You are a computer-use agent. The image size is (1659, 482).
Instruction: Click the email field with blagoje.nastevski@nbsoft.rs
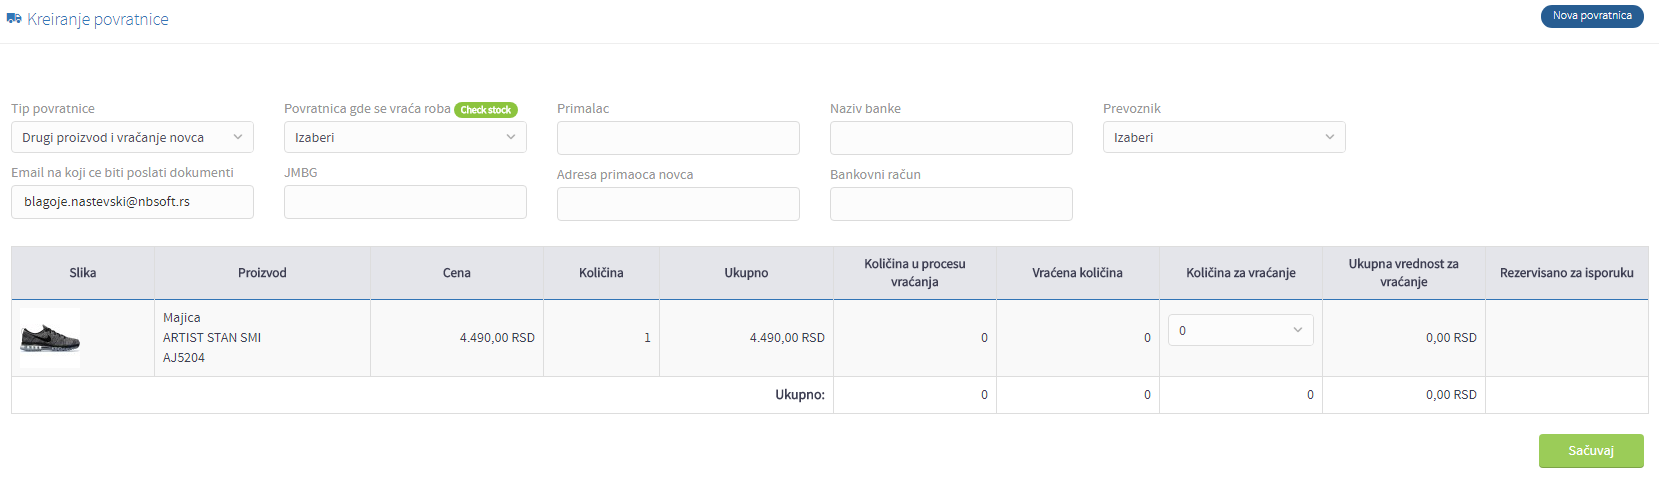point(132,202)
